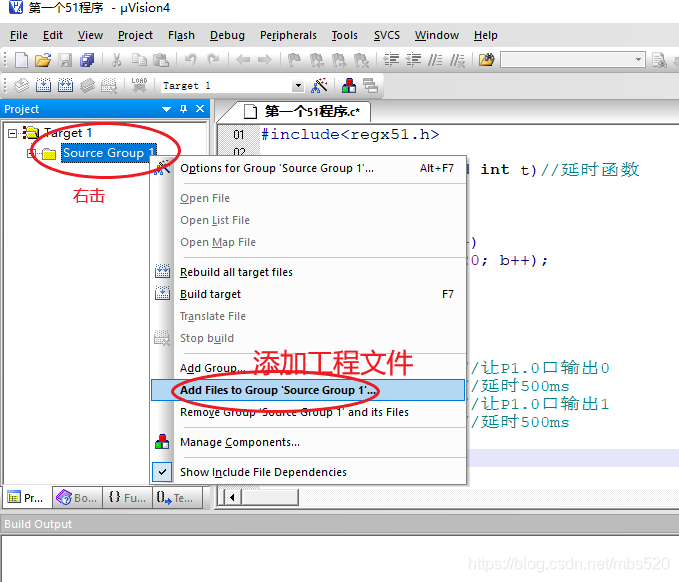
Task: Click the Translate file toolbar icon
Action: (21, 85)
